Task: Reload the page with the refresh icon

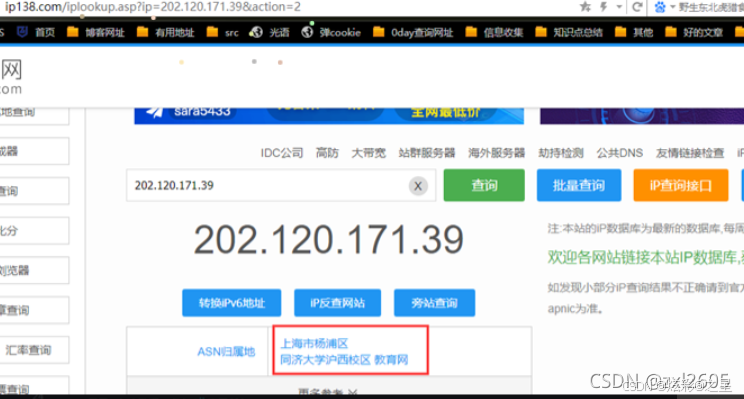Action: pos(637,7)
